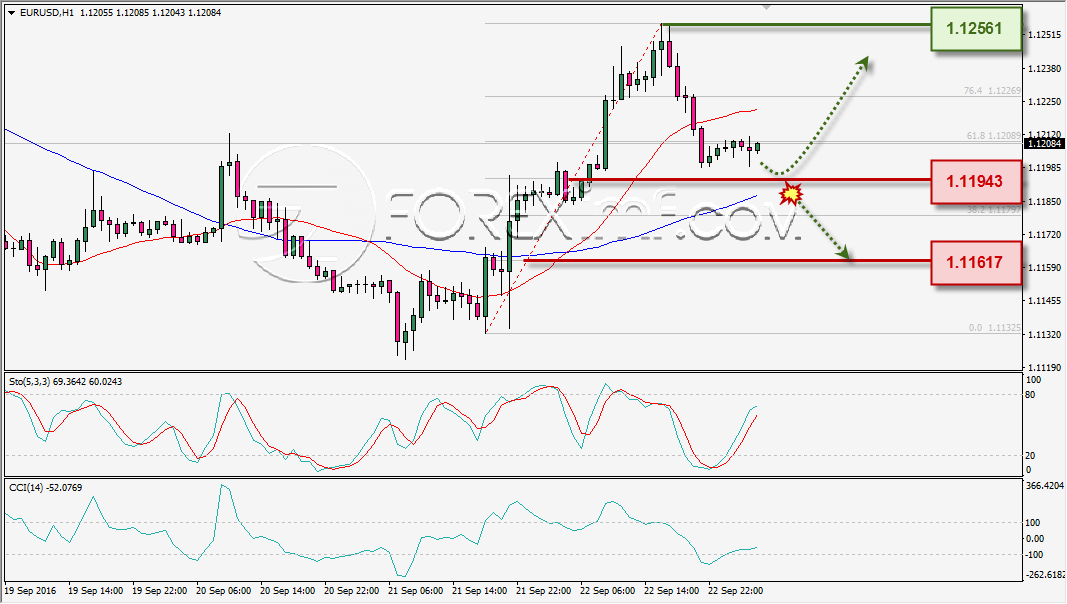The image size is (1067, 604).
Task: Click the 22 Sep 06:00 time label
Action: click(608, 590)
